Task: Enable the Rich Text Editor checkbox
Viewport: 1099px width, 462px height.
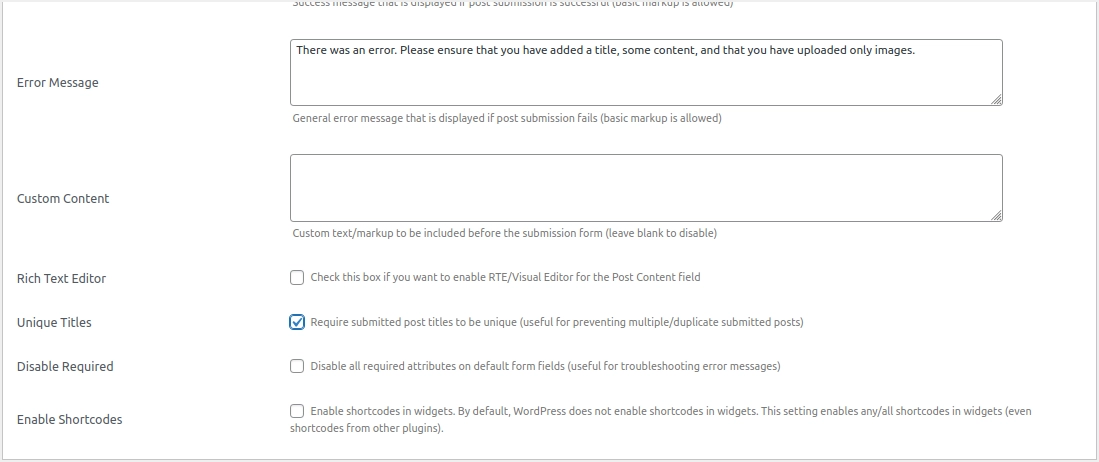Action: pos(297,277)
